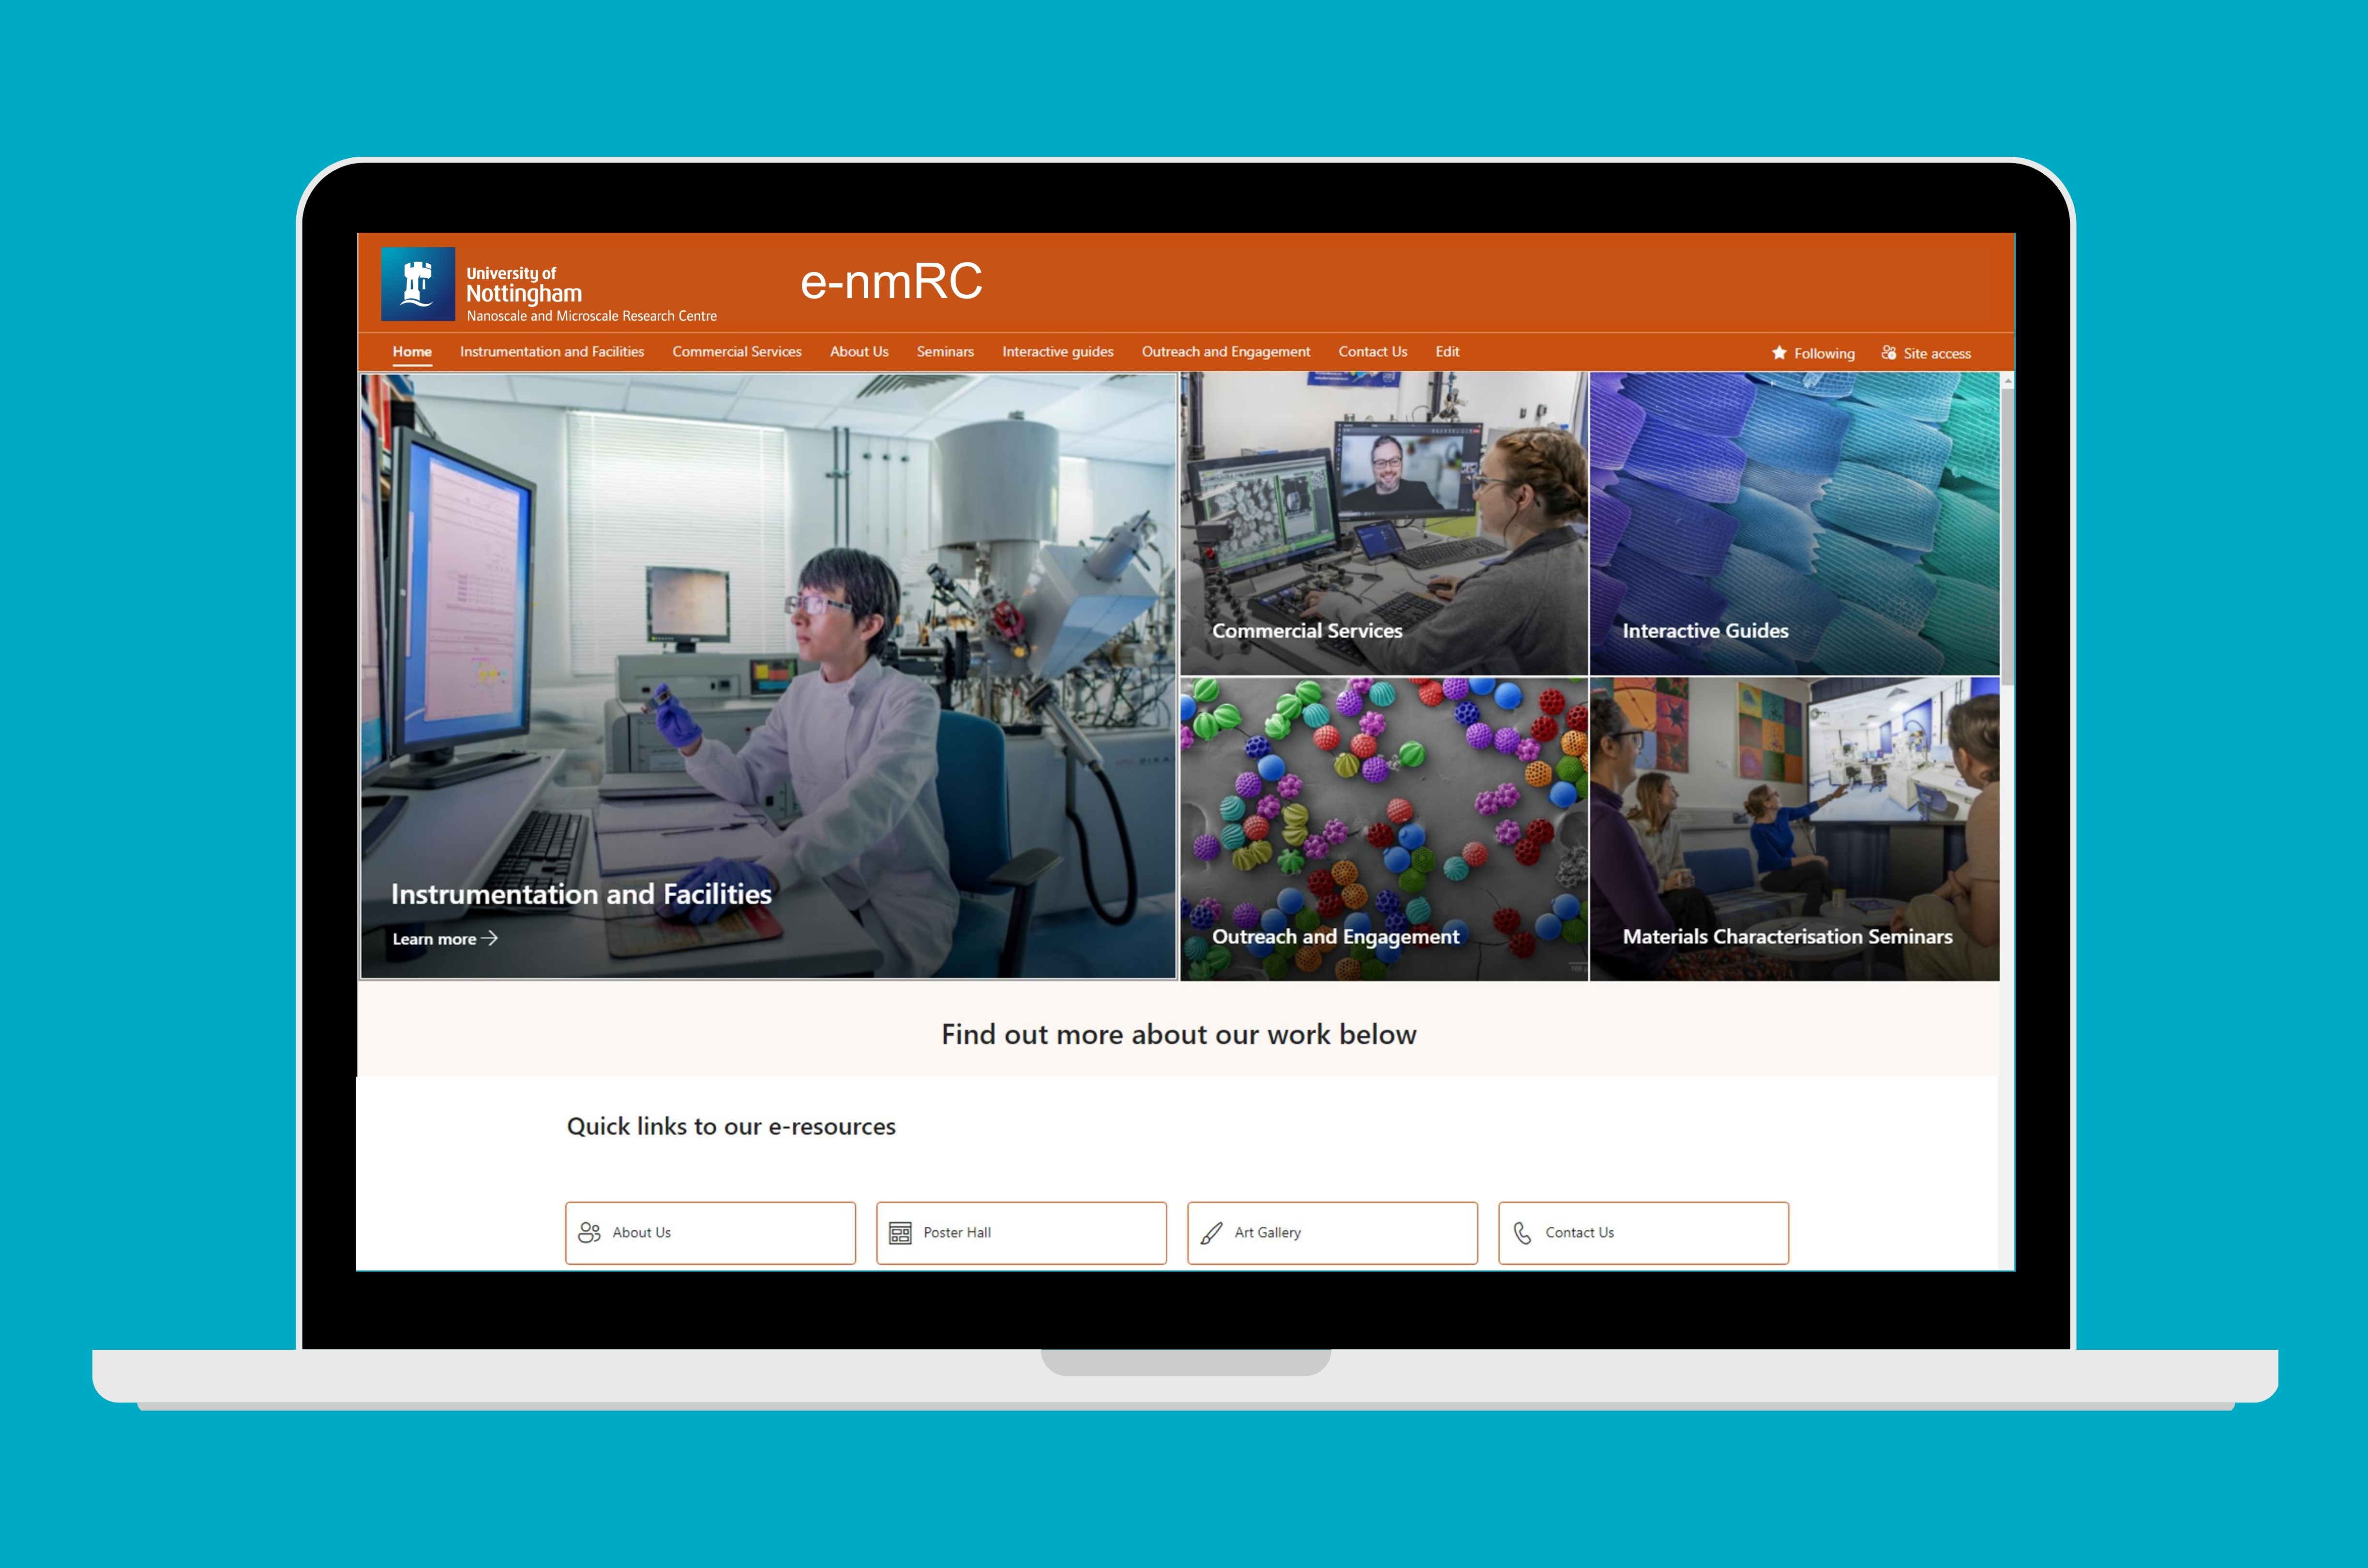The image size is (2368, 1568).
Task: Click the Contact Us phone icon
Action: [x=1522, y=1233]
